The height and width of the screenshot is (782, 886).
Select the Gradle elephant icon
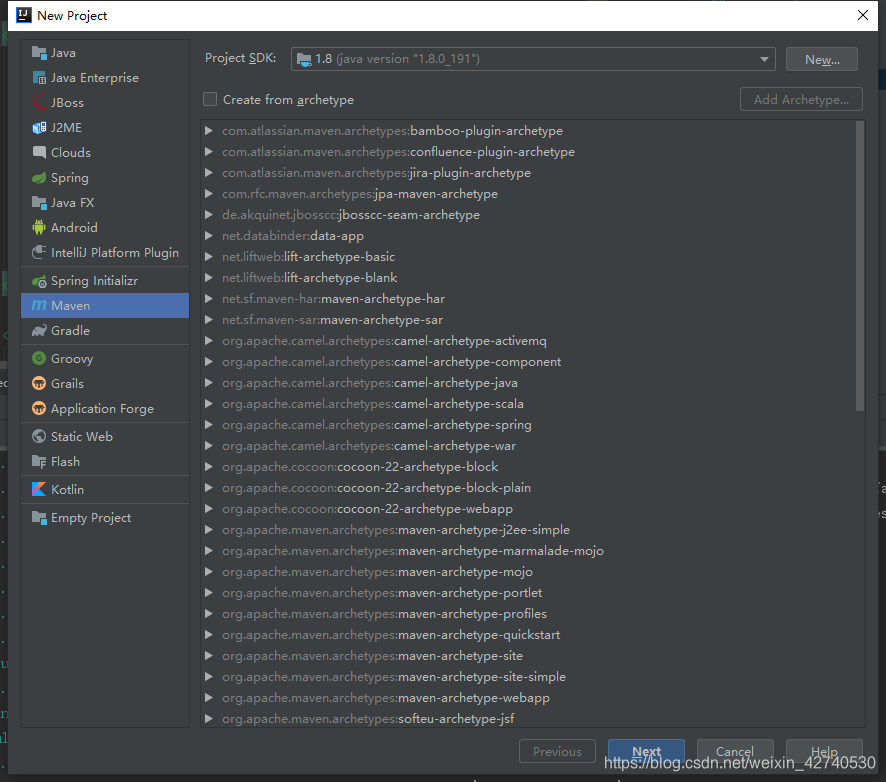pyautogui.click(x=39, y=331)
